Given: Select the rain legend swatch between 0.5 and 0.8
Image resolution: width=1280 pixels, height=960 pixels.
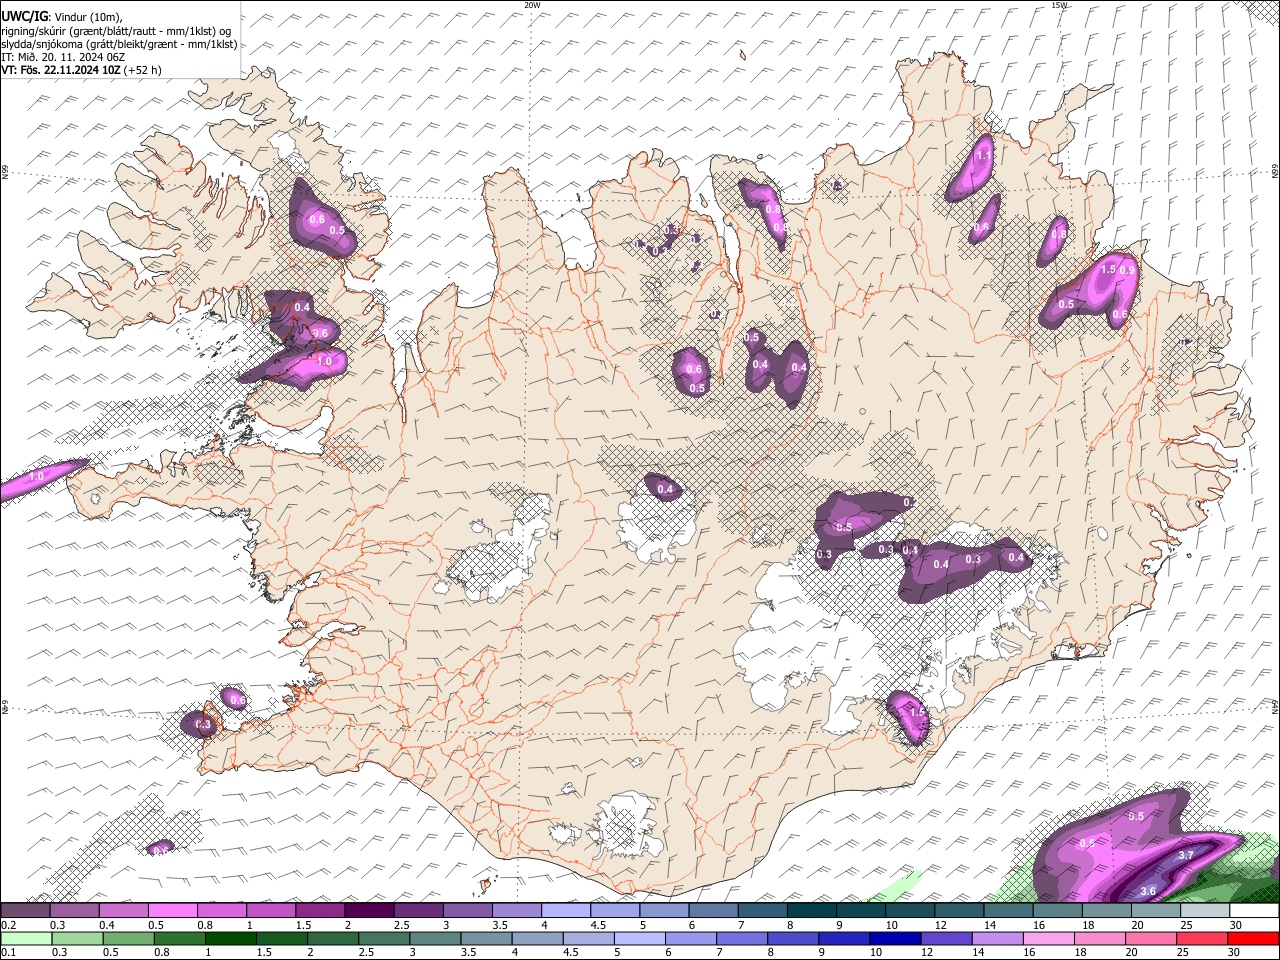Looking at the screenshot, I should click(x=127, y=938).
